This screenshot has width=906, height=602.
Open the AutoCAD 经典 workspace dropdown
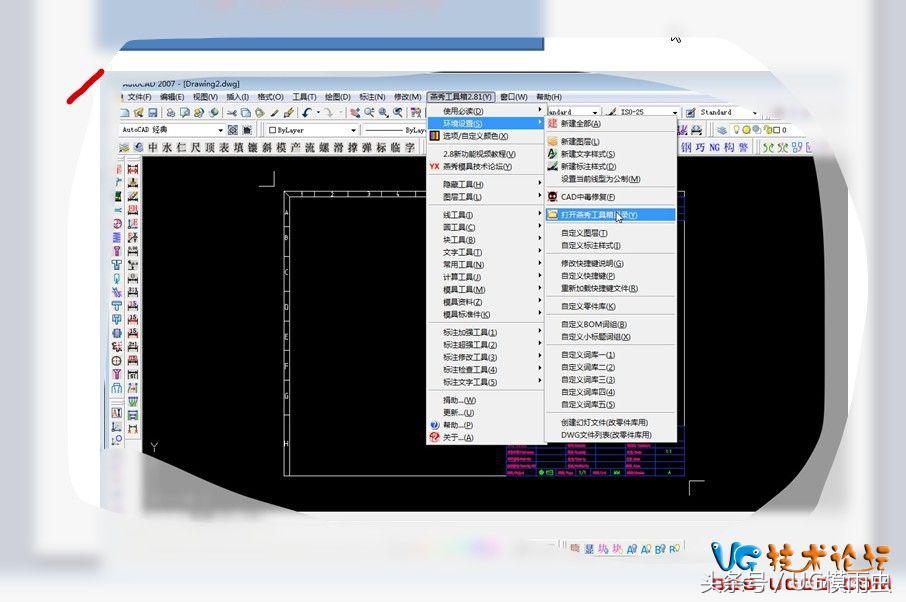pyautogui.click(x=220, y=130)
